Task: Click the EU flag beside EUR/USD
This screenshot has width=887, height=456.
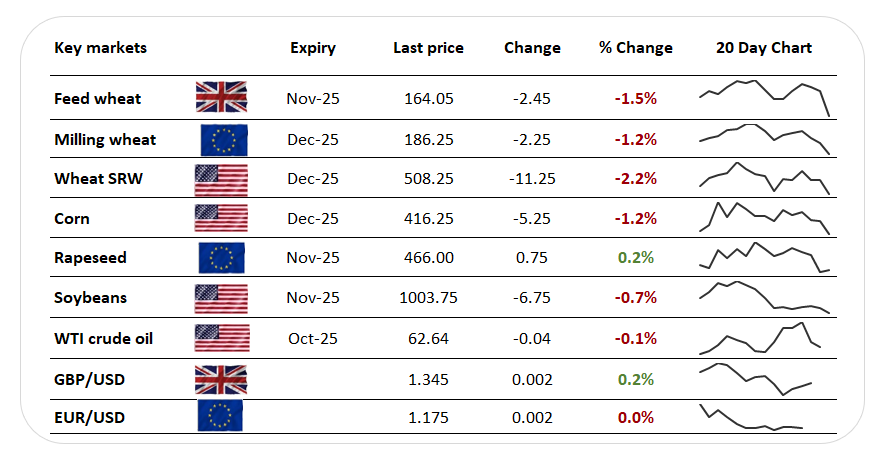Action: (x=220, y=416)
